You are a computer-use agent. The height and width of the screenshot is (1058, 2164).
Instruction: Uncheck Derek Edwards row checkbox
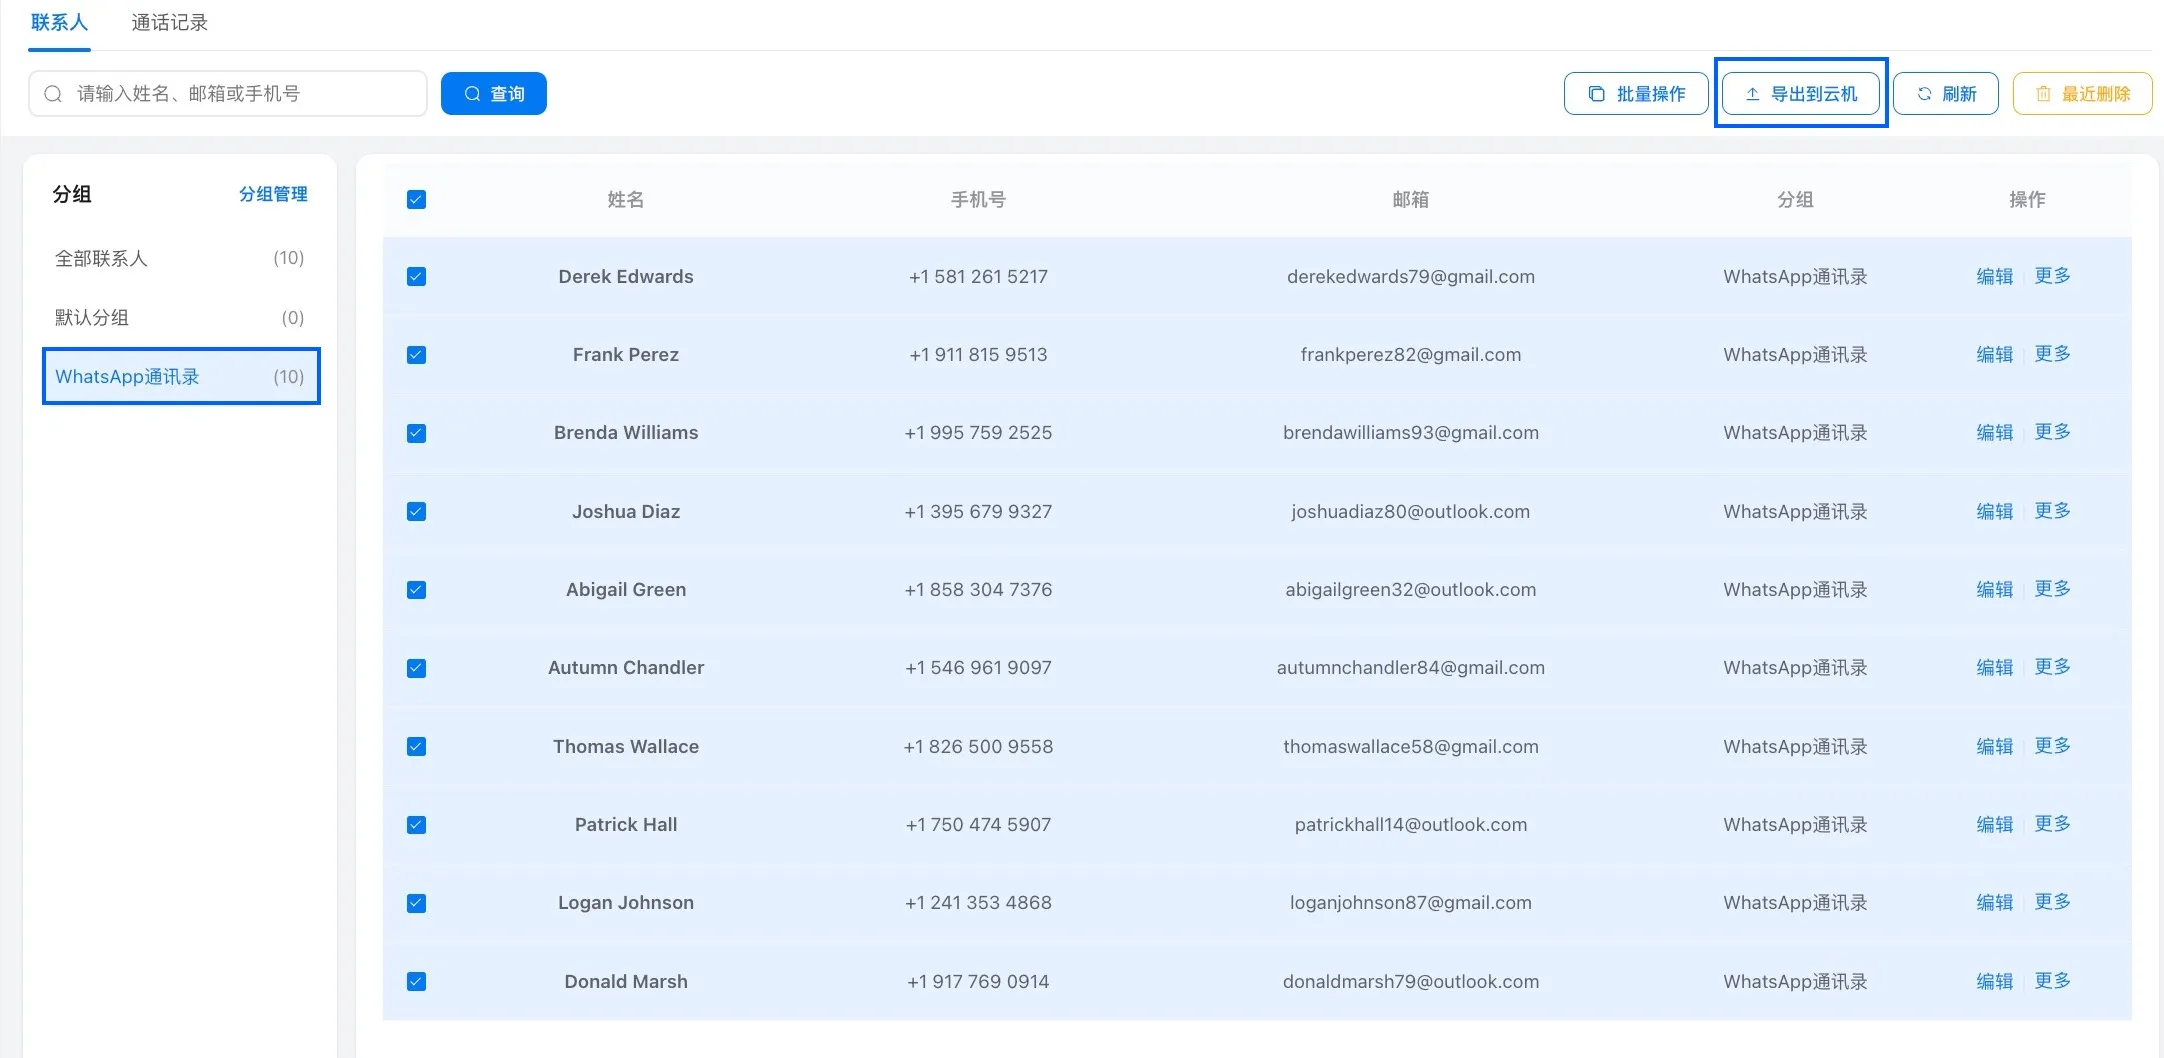point(417,277)
